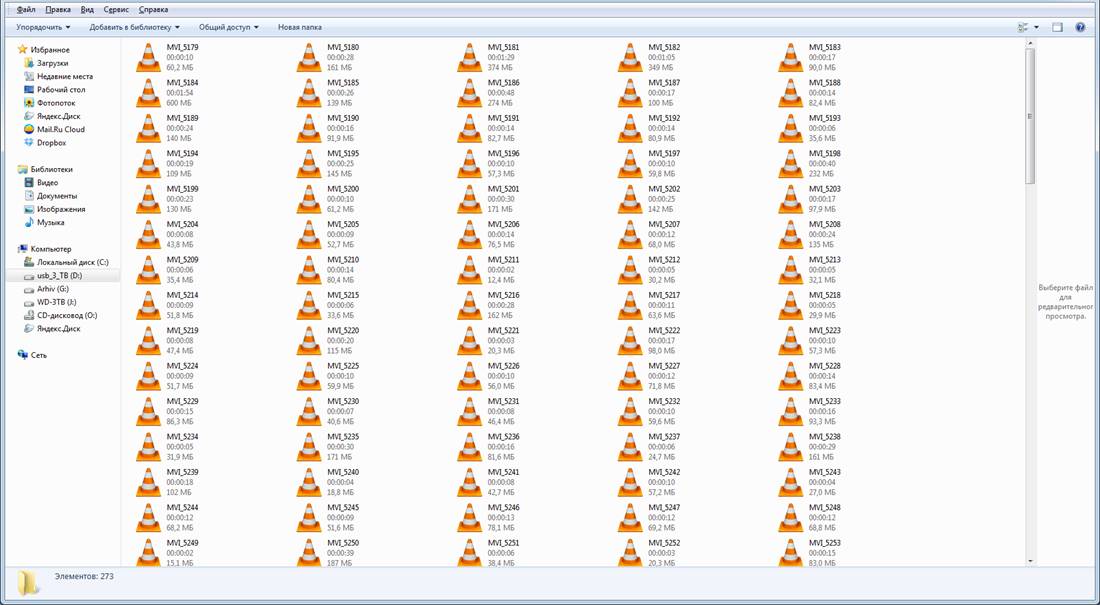Click the Mail.Ru Cloud icon
Viewport: 1100px width, 605px height.
(29, 129)
